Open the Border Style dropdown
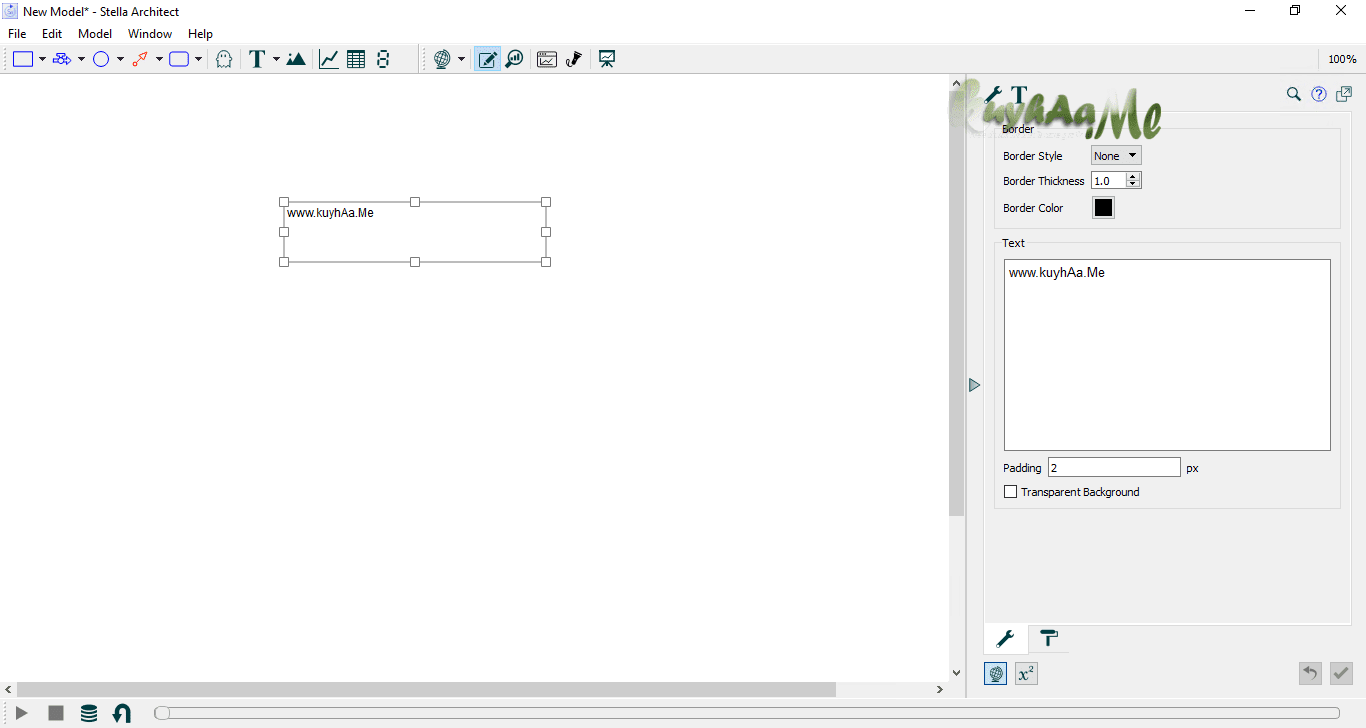 tap(1116, 156)
